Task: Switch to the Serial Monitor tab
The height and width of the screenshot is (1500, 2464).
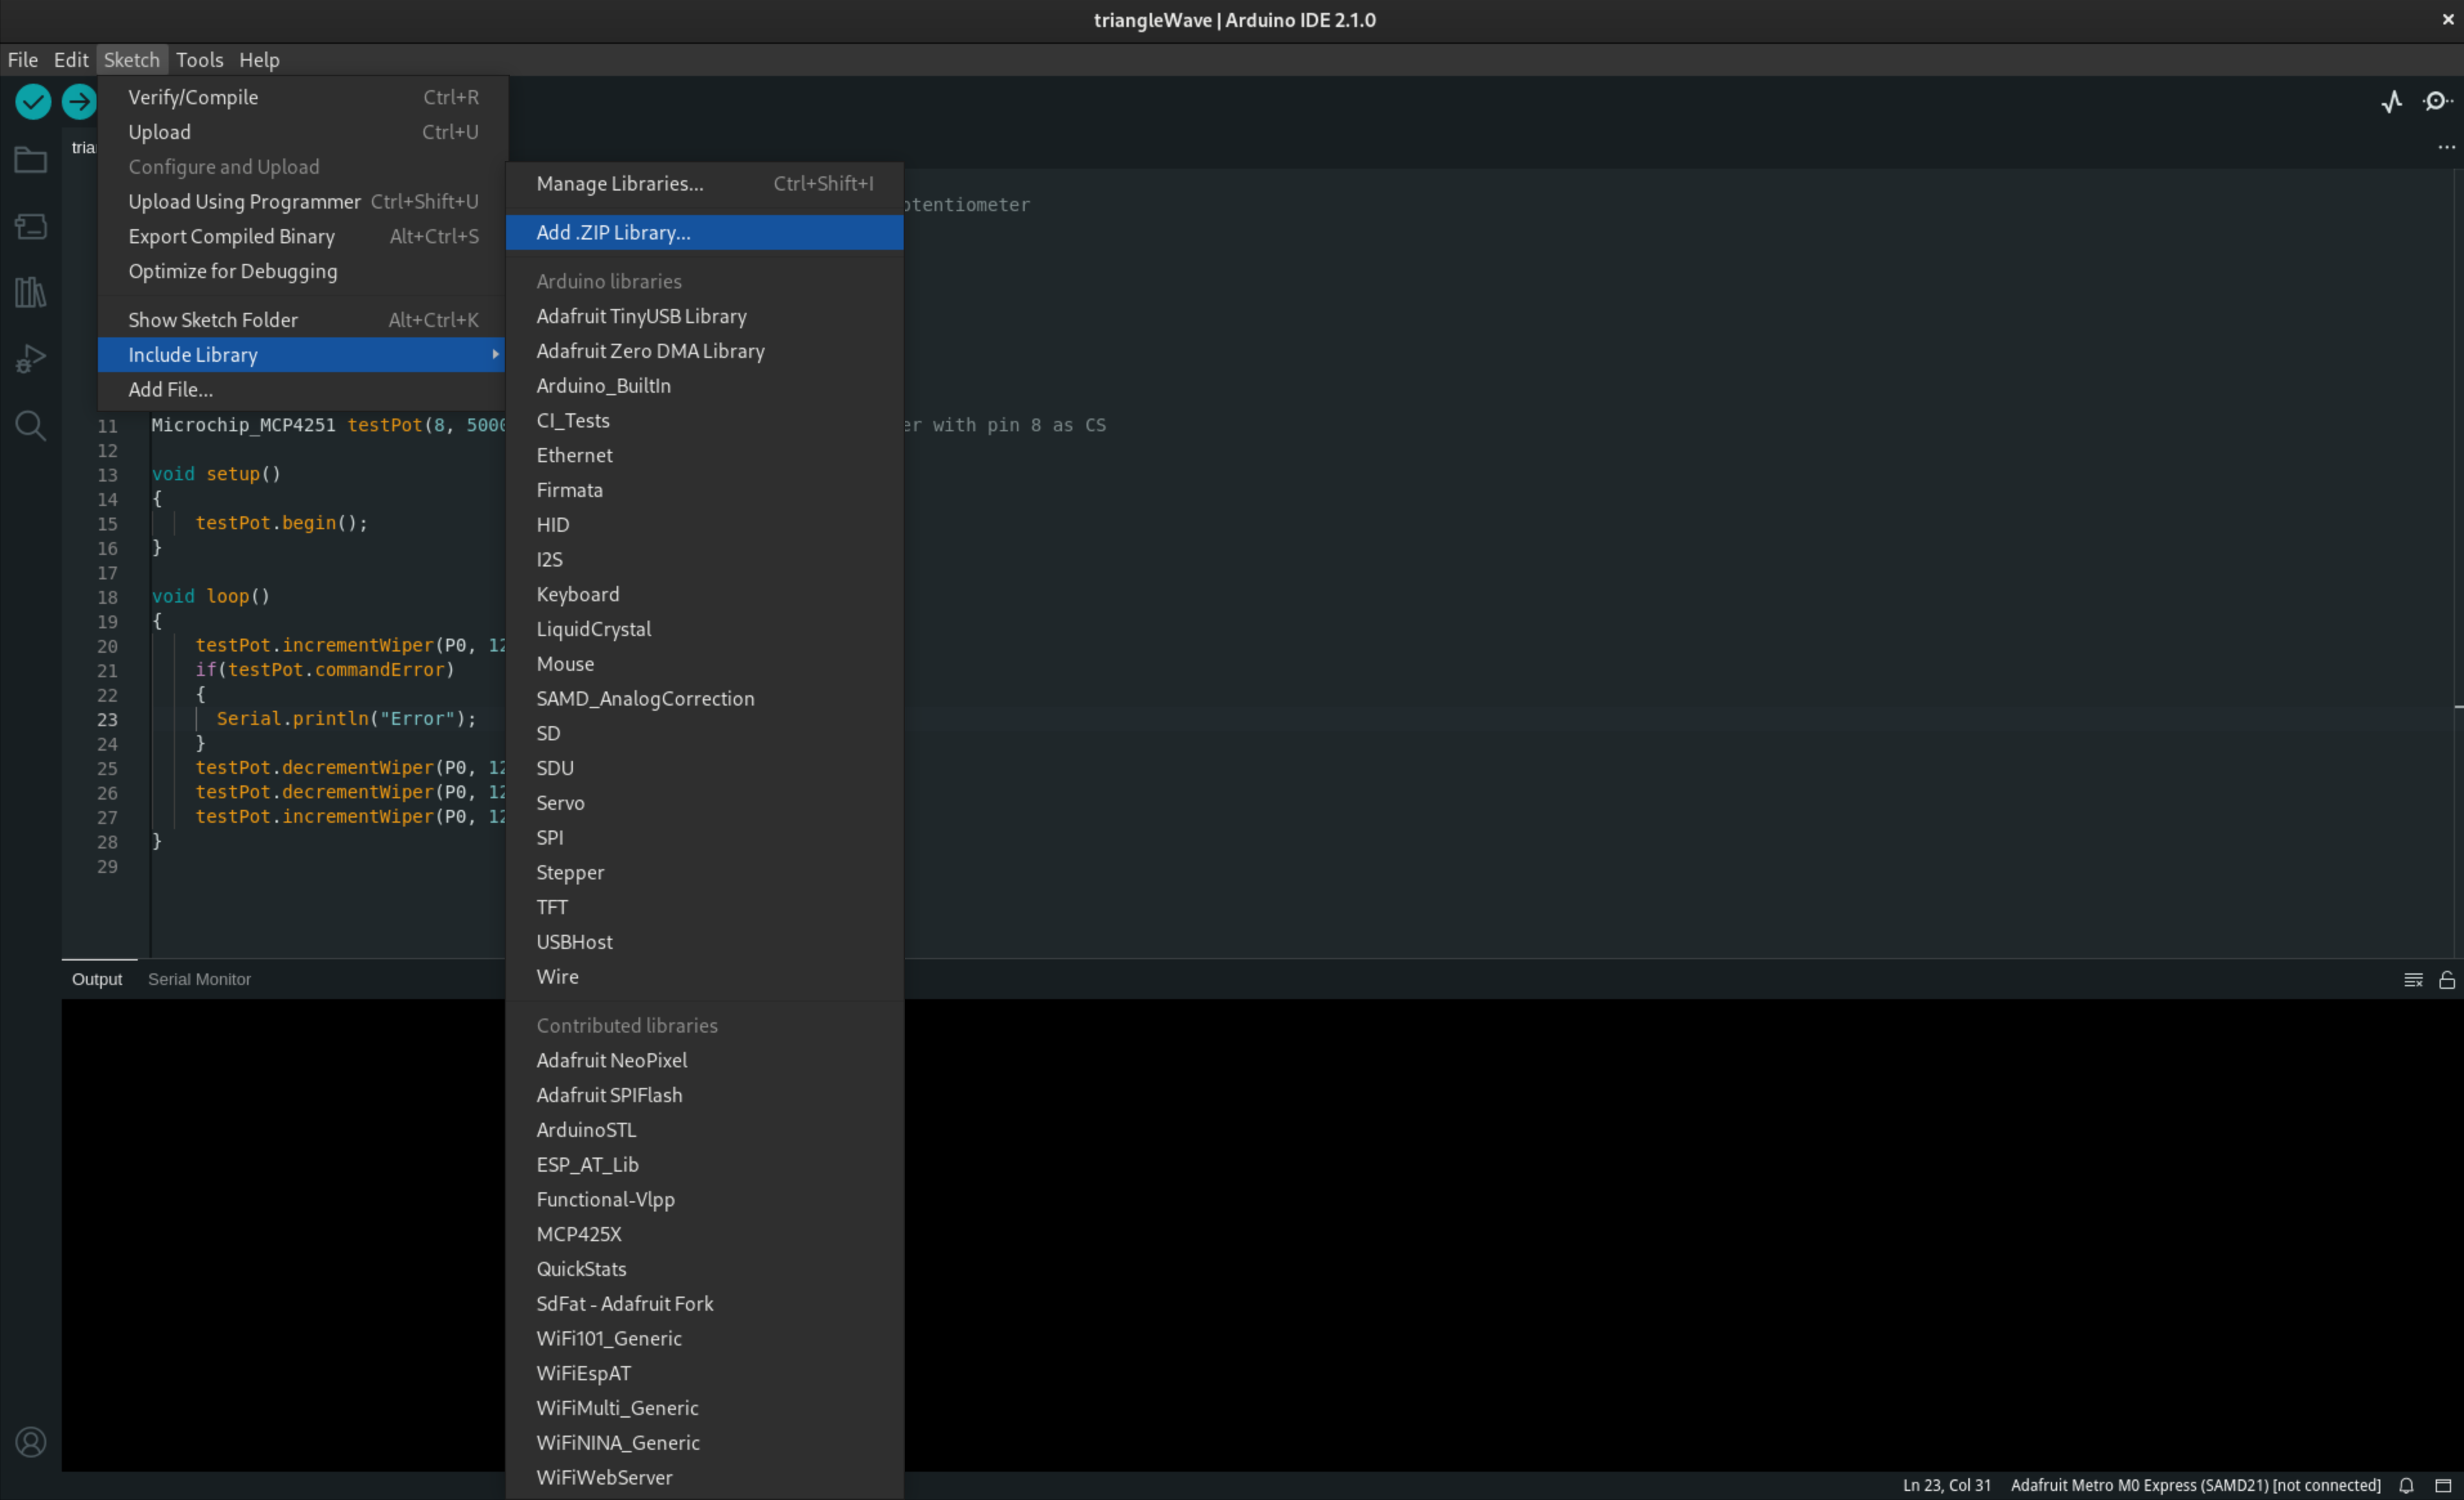Action: point(199,979)
